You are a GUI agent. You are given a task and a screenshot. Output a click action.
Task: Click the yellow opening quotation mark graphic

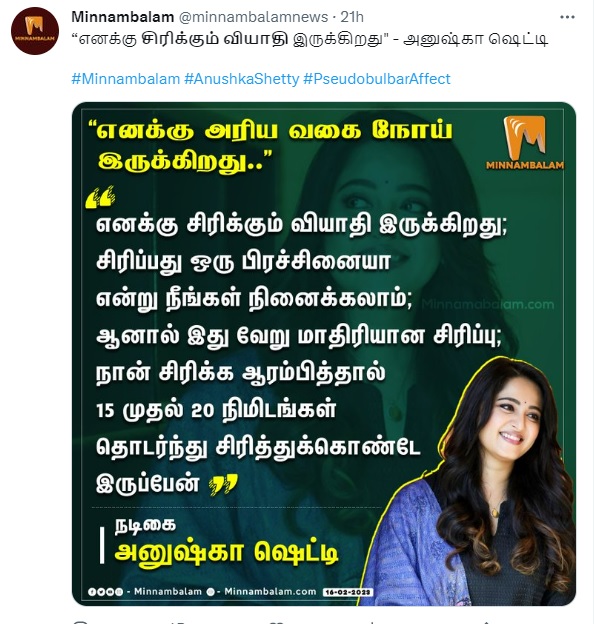coord(101,197)
